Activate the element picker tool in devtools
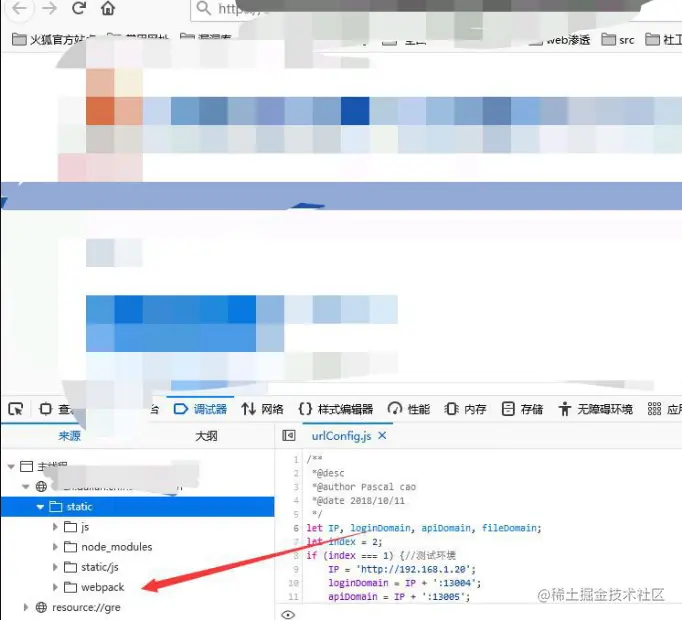The image size is (682, 620). (x=16, y=409)
